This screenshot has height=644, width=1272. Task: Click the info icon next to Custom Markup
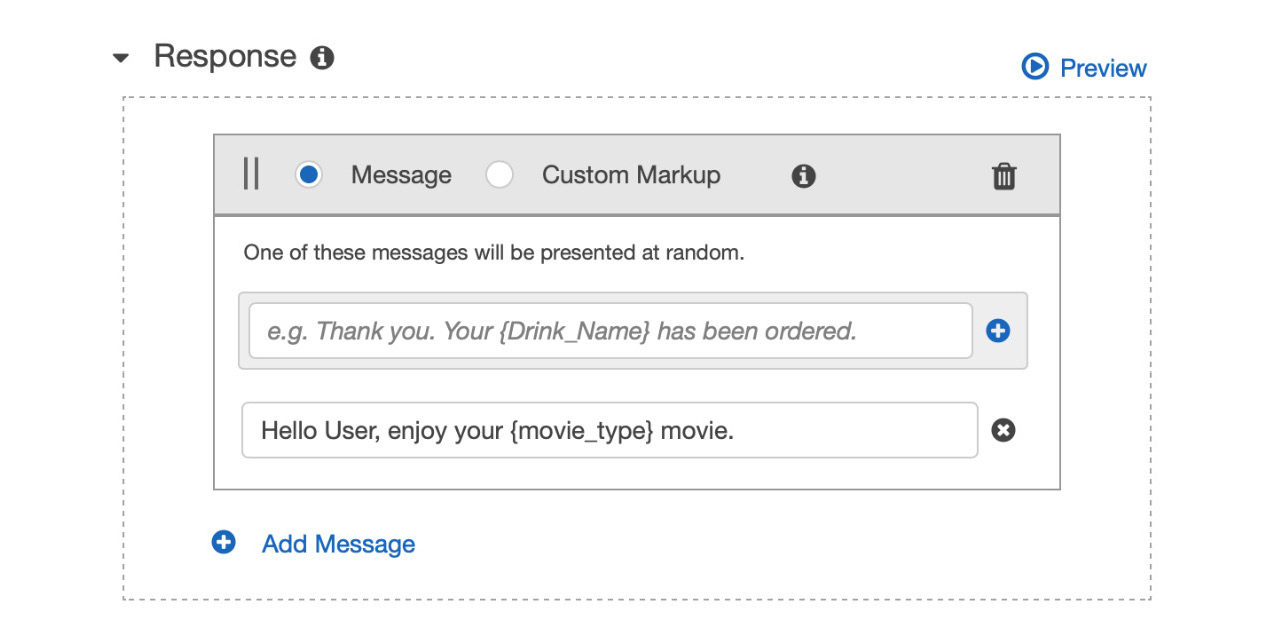(x=803, y=176)
